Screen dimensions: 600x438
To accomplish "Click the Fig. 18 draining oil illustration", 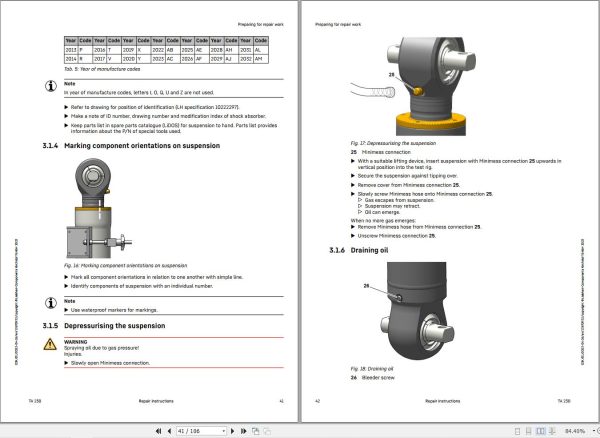I will pos(409,311).
